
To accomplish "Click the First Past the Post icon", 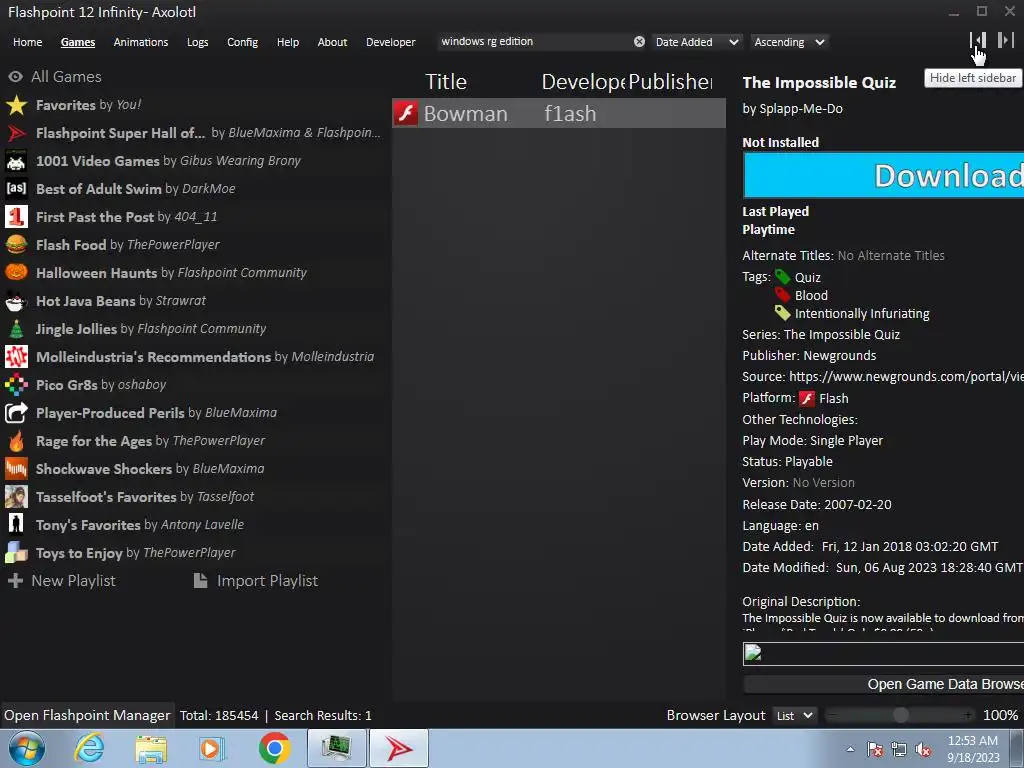I will pyautogui.click(x=16, y=217).
